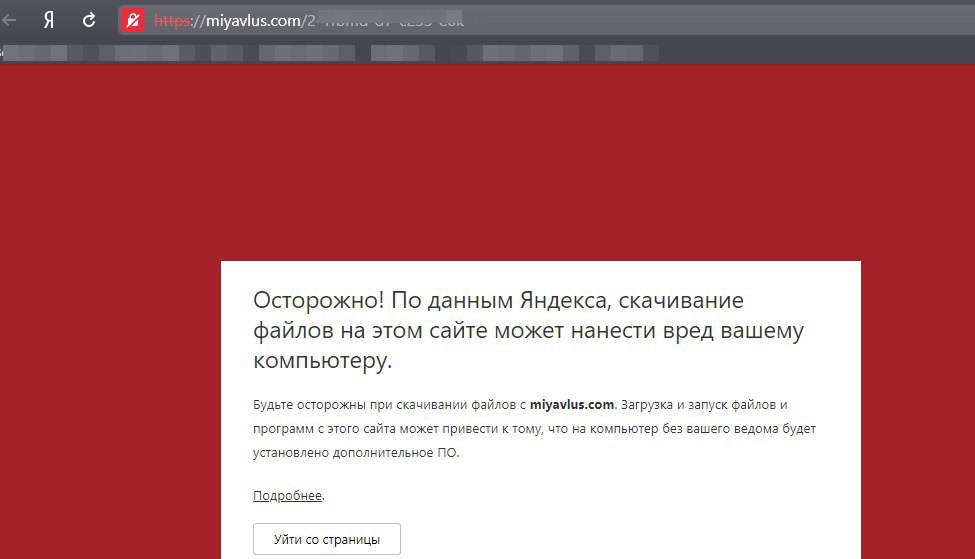Screen dimensions: 975x559
Task: Click the Уйти со страницы button
Action: click(326, 539)
